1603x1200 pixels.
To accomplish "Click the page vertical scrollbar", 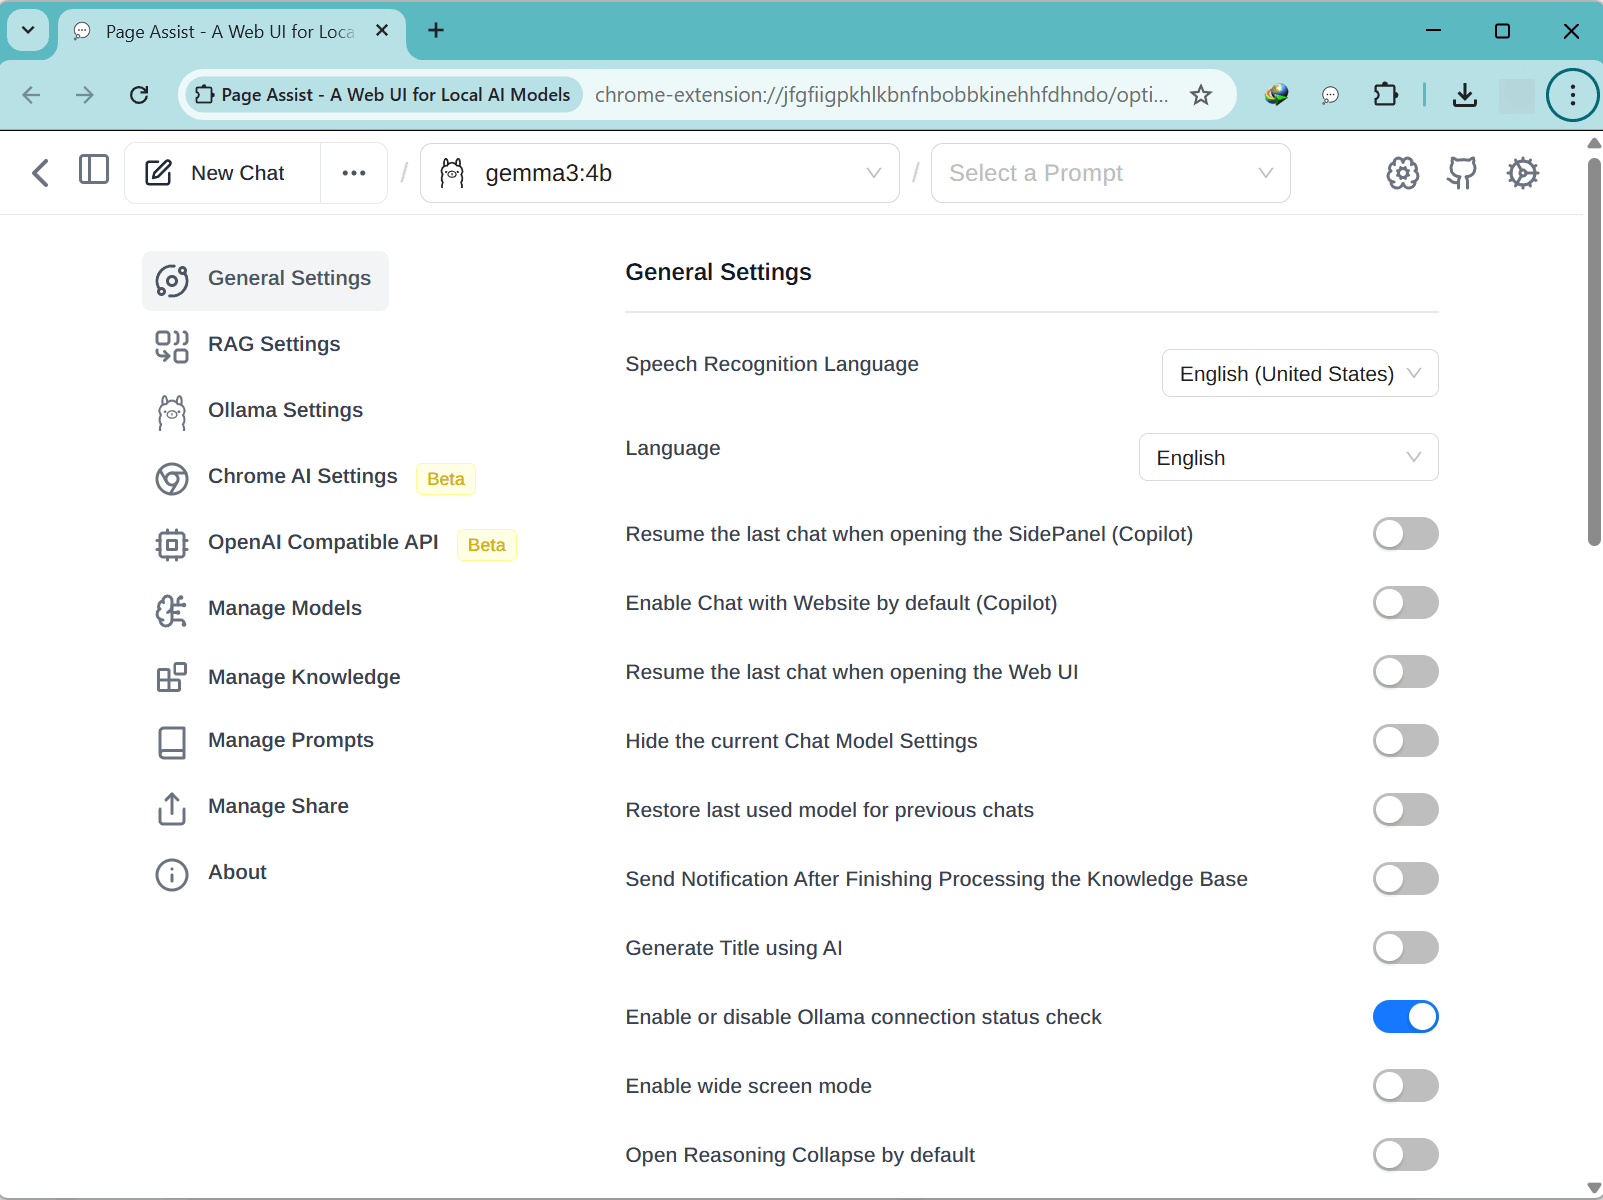I will 1594,350.
